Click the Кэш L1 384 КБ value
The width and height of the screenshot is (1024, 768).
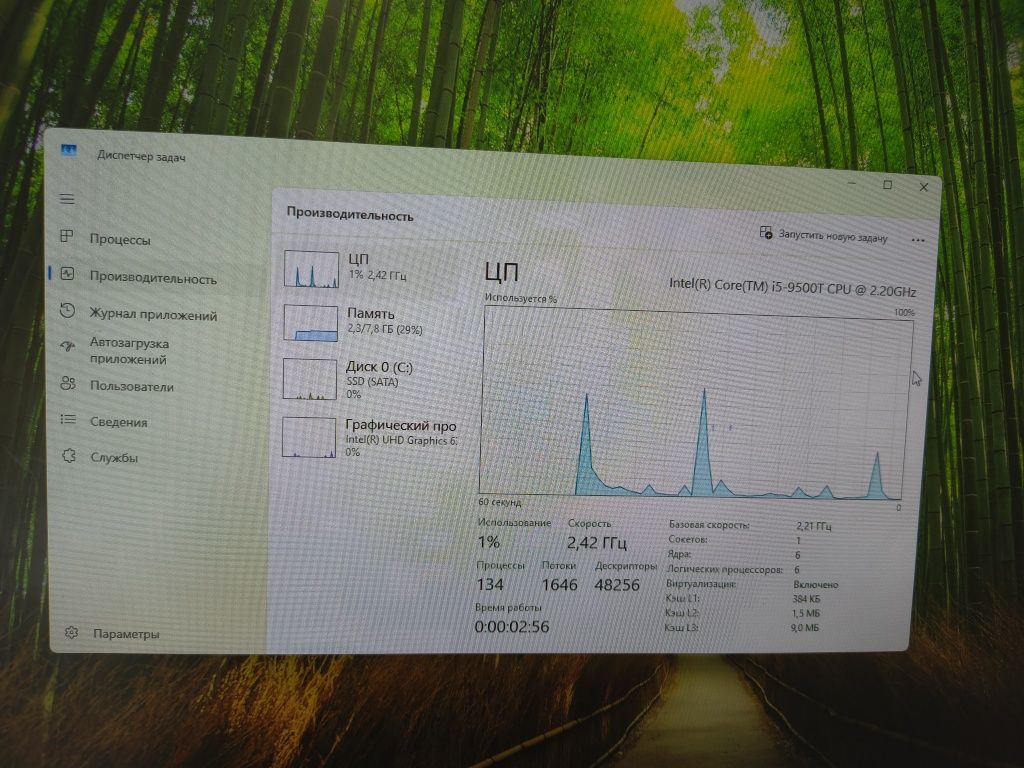pyautogui.click(x=806, y=599)
